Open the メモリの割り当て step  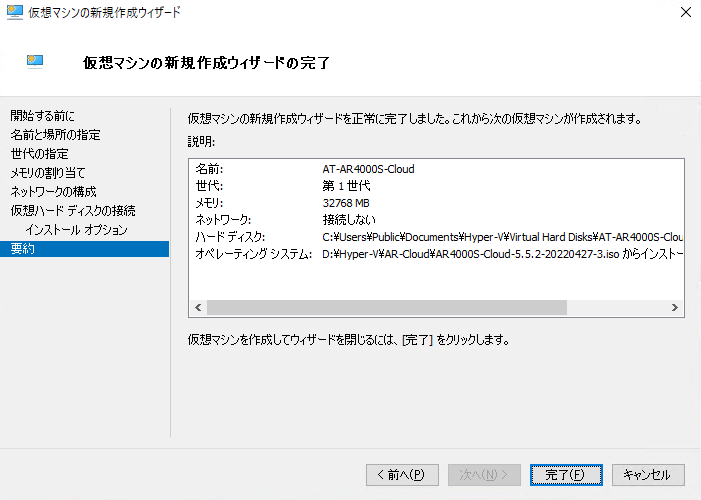(x=48, y=173)
